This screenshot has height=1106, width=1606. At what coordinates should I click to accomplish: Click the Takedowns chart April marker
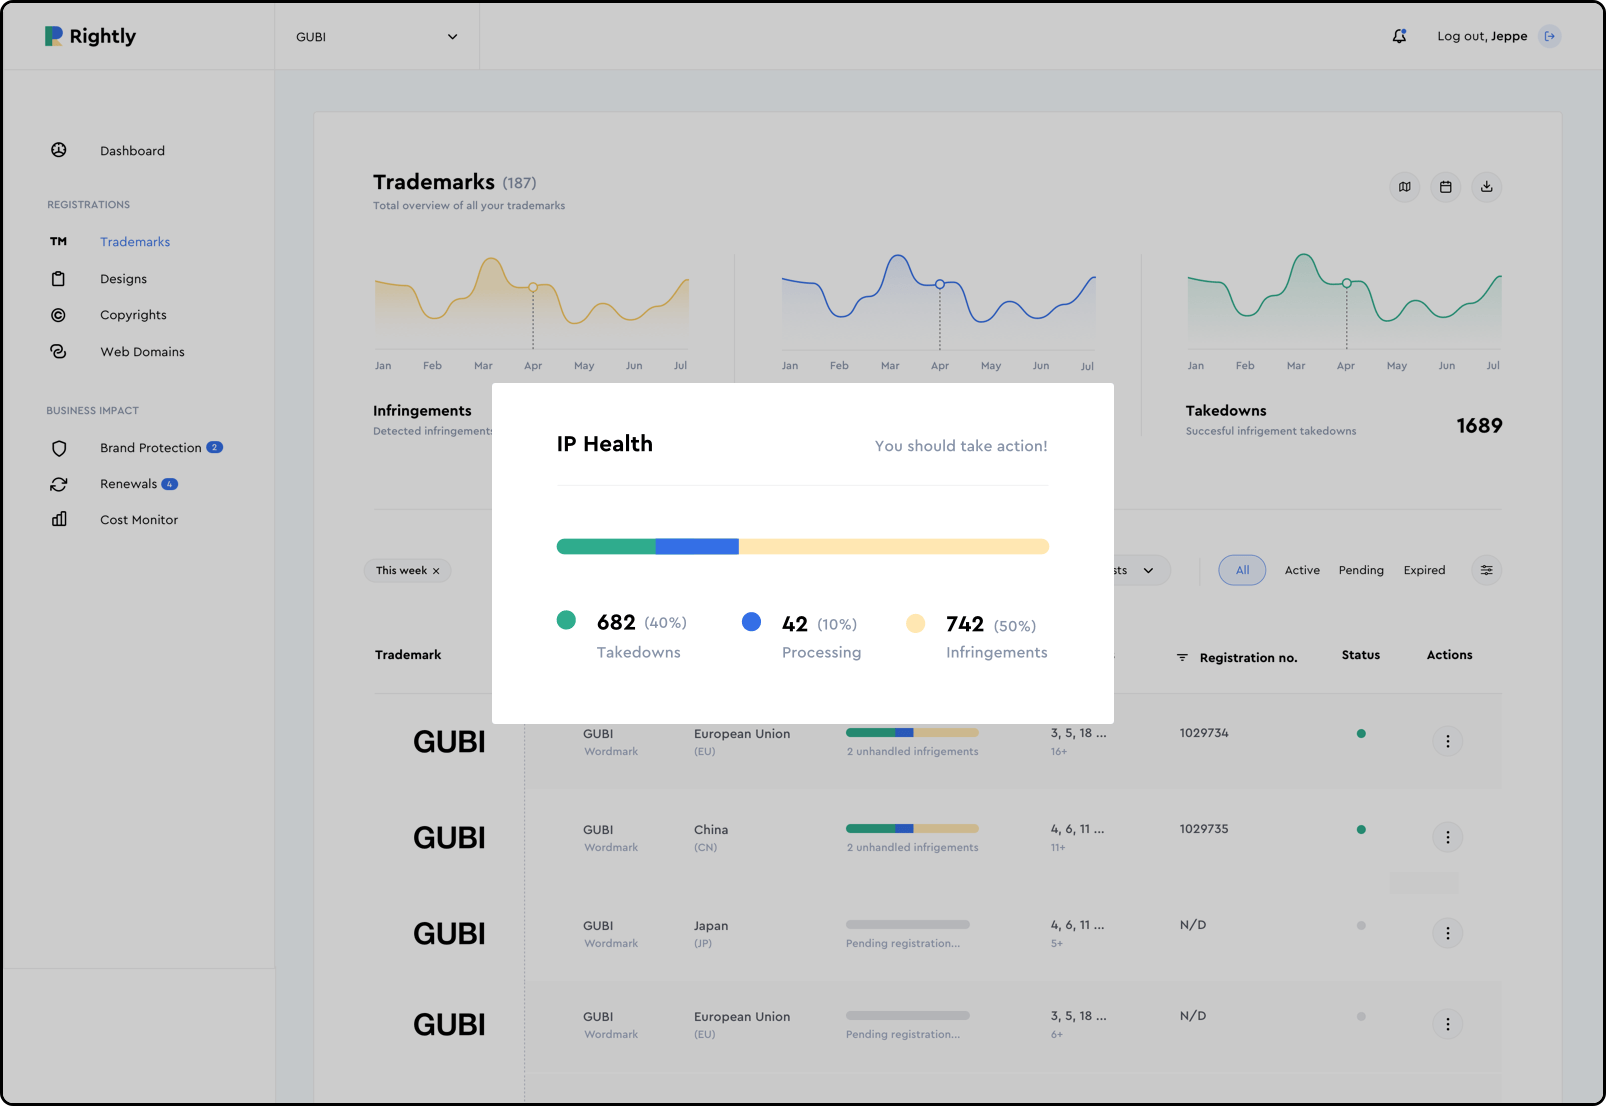click(x=1347, y=283)
